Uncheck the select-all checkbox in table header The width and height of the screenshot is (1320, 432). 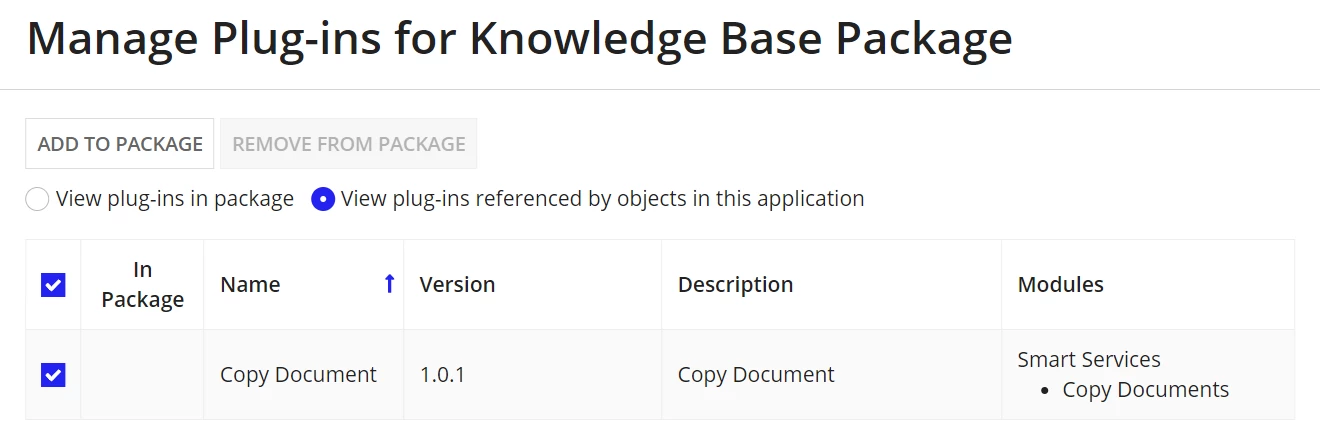click(x=53, y=285)
